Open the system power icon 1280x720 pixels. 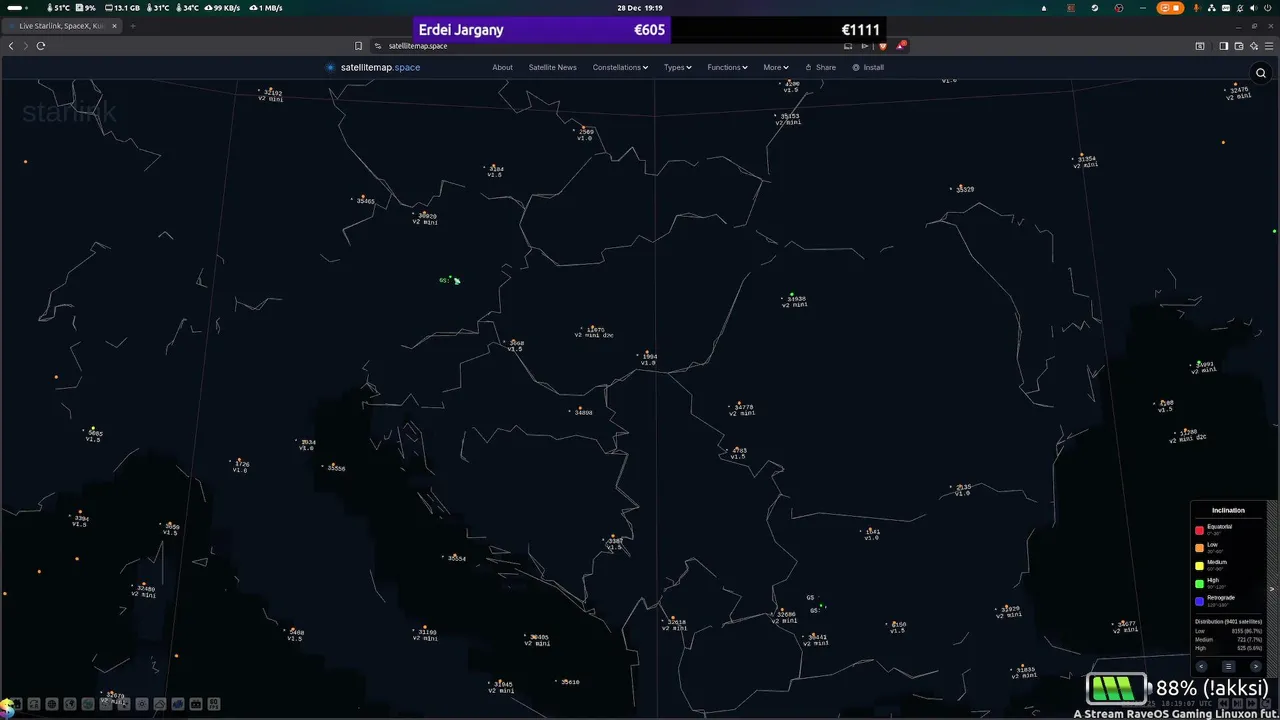pyautogui.click(x=1270, y=8)
